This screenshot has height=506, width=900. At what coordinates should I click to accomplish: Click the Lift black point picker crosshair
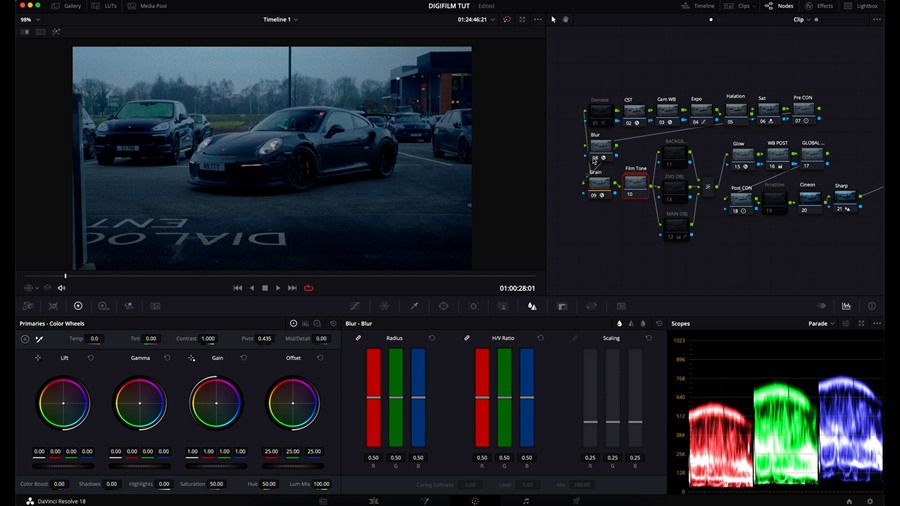coord(38,358)
